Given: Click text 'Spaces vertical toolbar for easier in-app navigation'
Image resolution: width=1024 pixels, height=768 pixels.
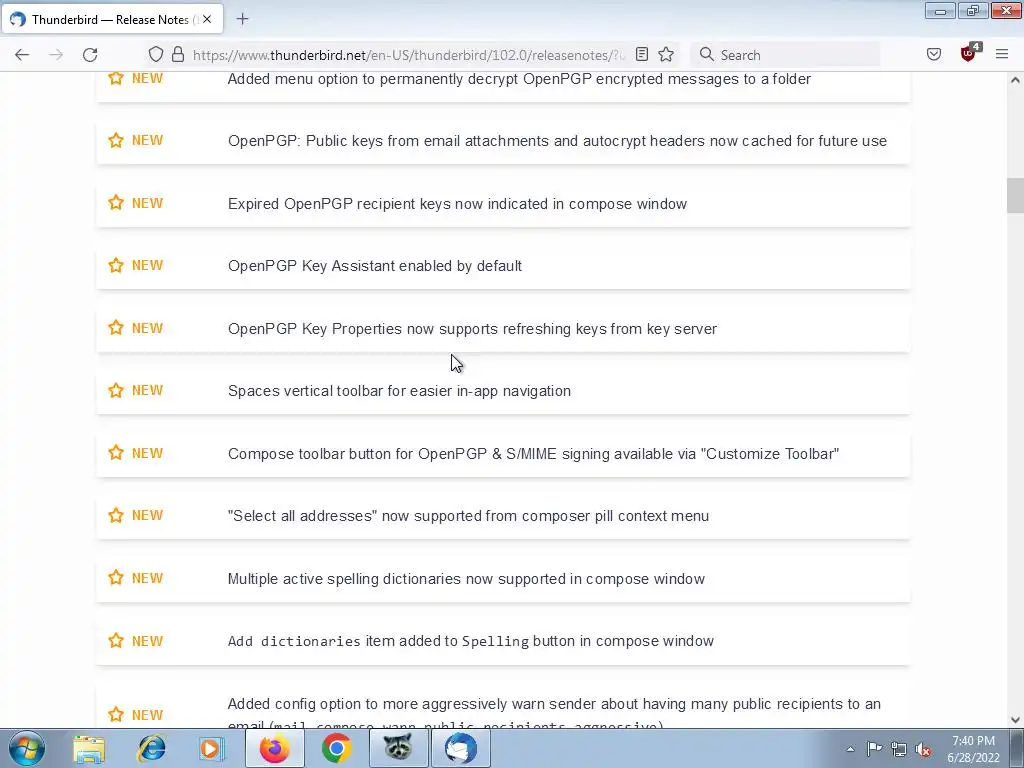Looking at the screenshot, I should click(399, 391).
